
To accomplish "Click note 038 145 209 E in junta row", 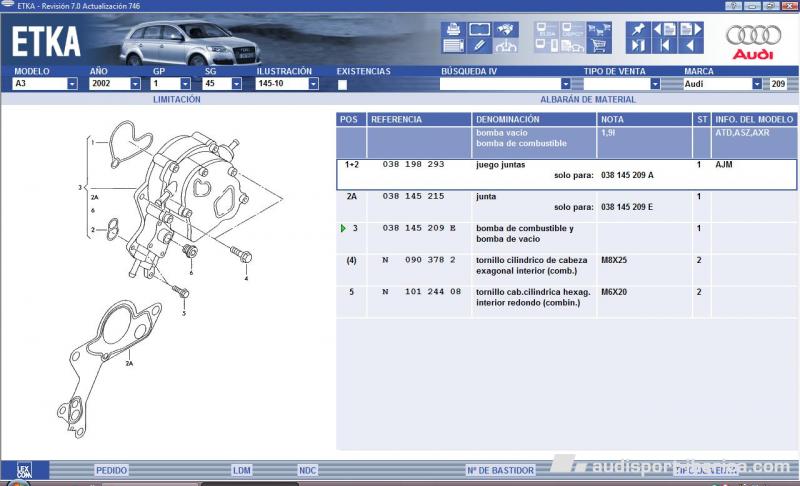I will click(627, 207).
